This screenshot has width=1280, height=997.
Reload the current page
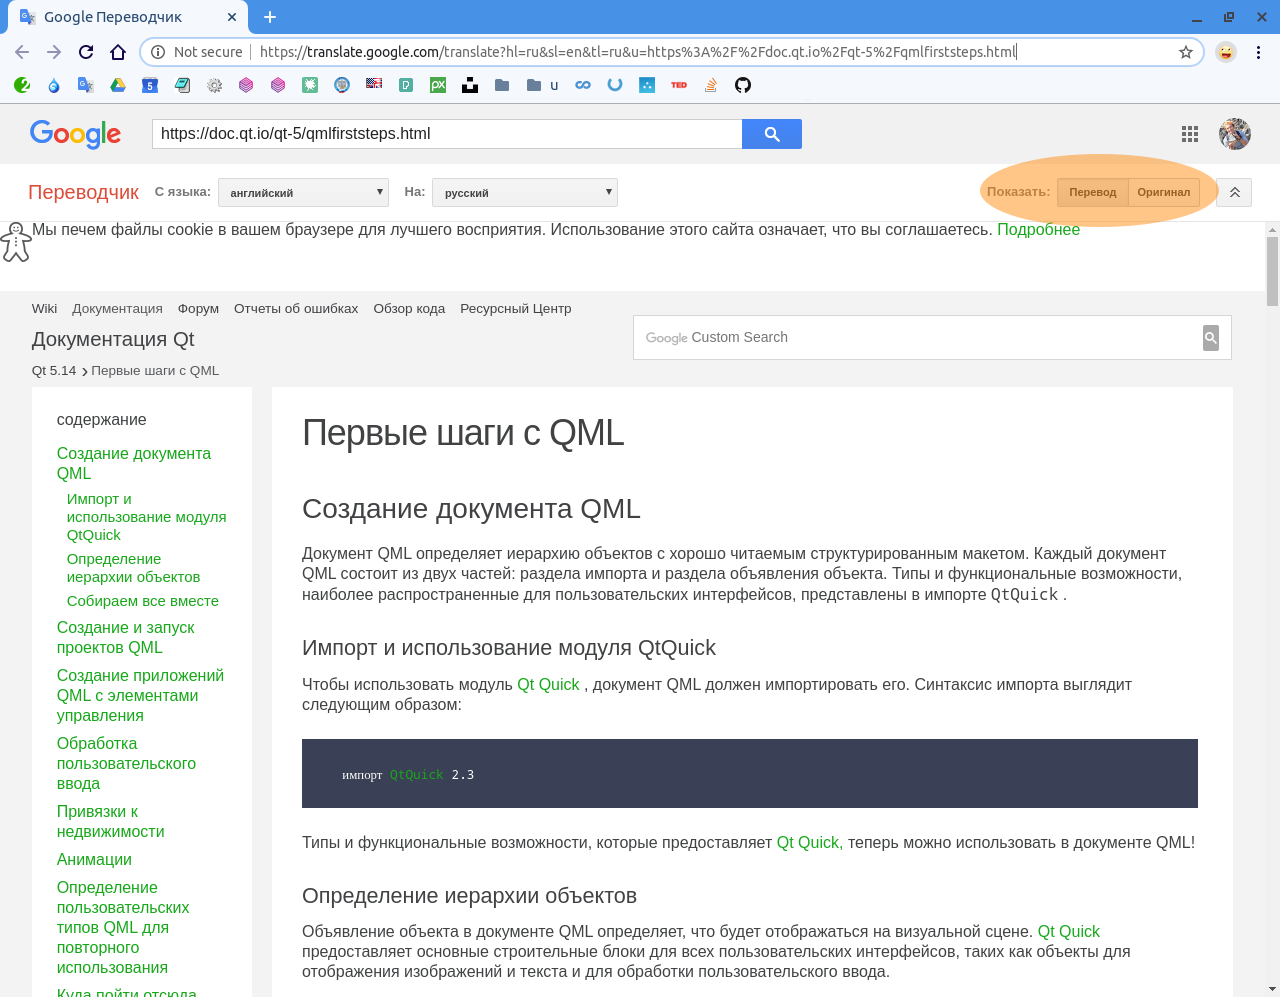click(x=86, y=52)
